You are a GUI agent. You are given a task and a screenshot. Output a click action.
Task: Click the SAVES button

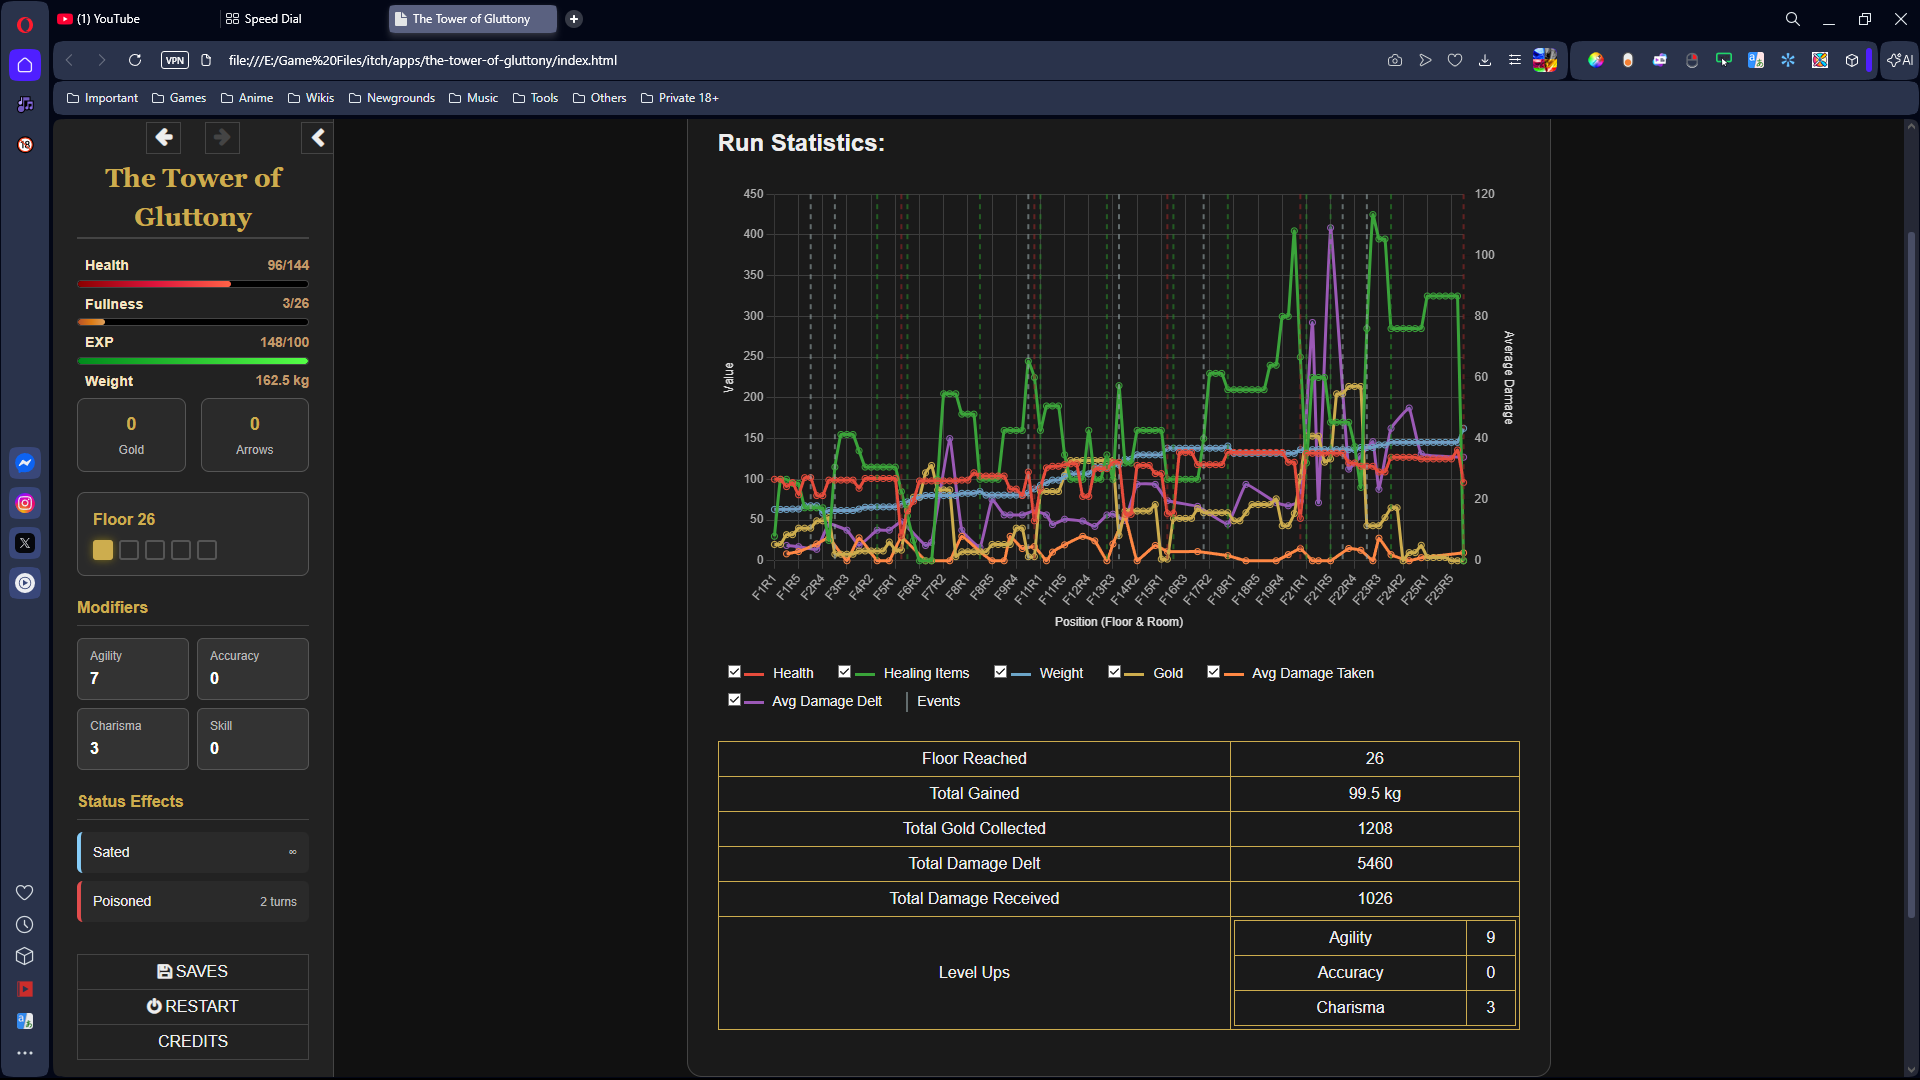[193, 972]
